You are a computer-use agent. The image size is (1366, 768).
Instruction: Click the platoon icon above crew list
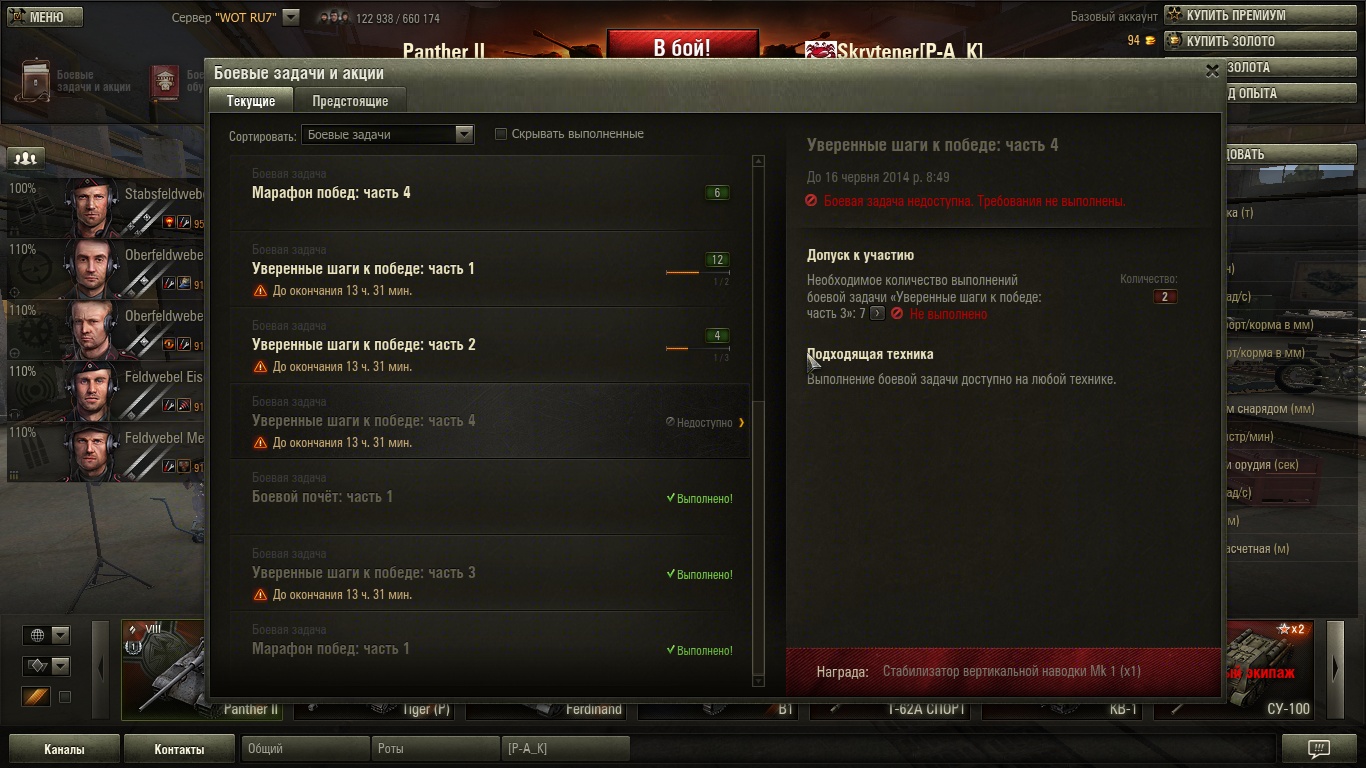(x=26, y=158)
